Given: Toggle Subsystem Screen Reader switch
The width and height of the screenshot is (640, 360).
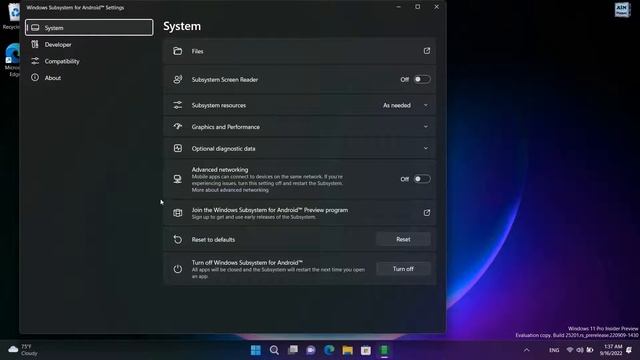Looking at the screenshot, I should pyautogui.click(x=422, y=80).
